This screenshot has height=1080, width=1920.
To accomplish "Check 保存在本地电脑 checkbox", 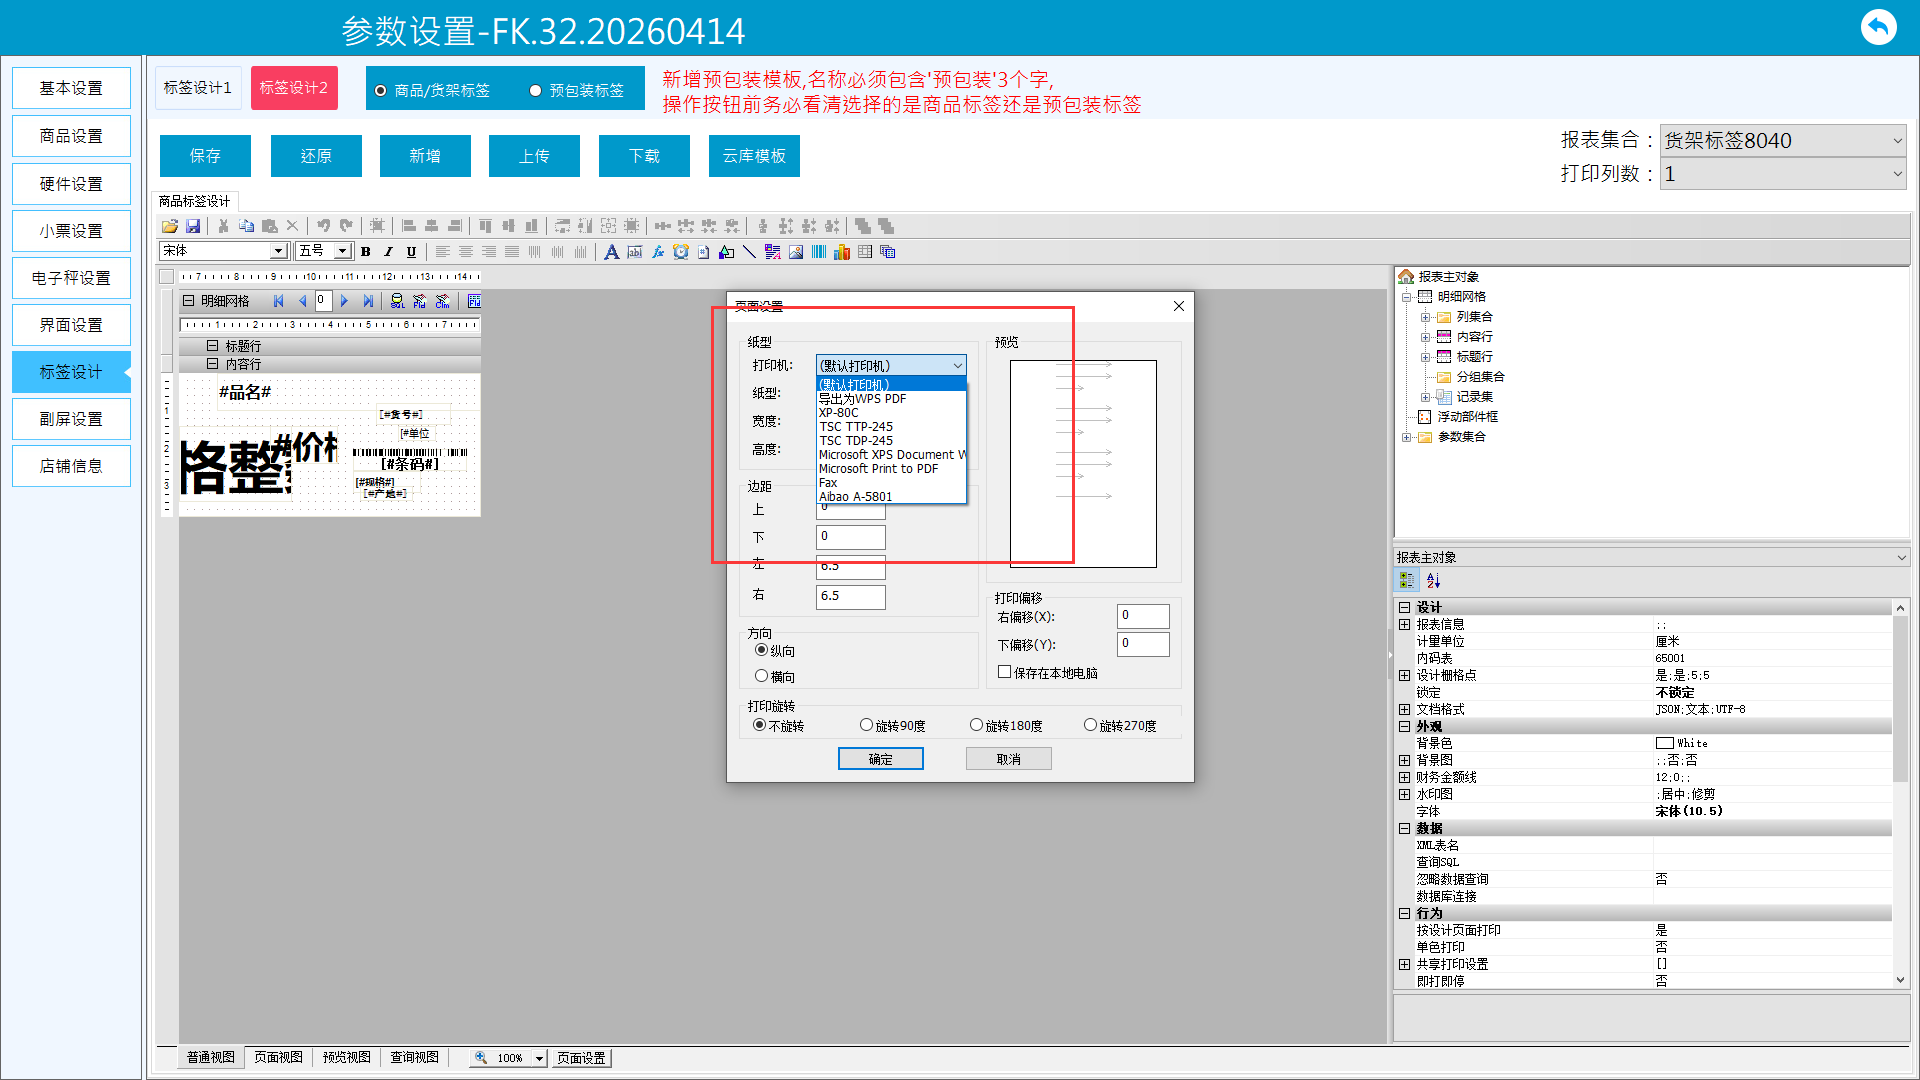I will [x=1004, y=672].
